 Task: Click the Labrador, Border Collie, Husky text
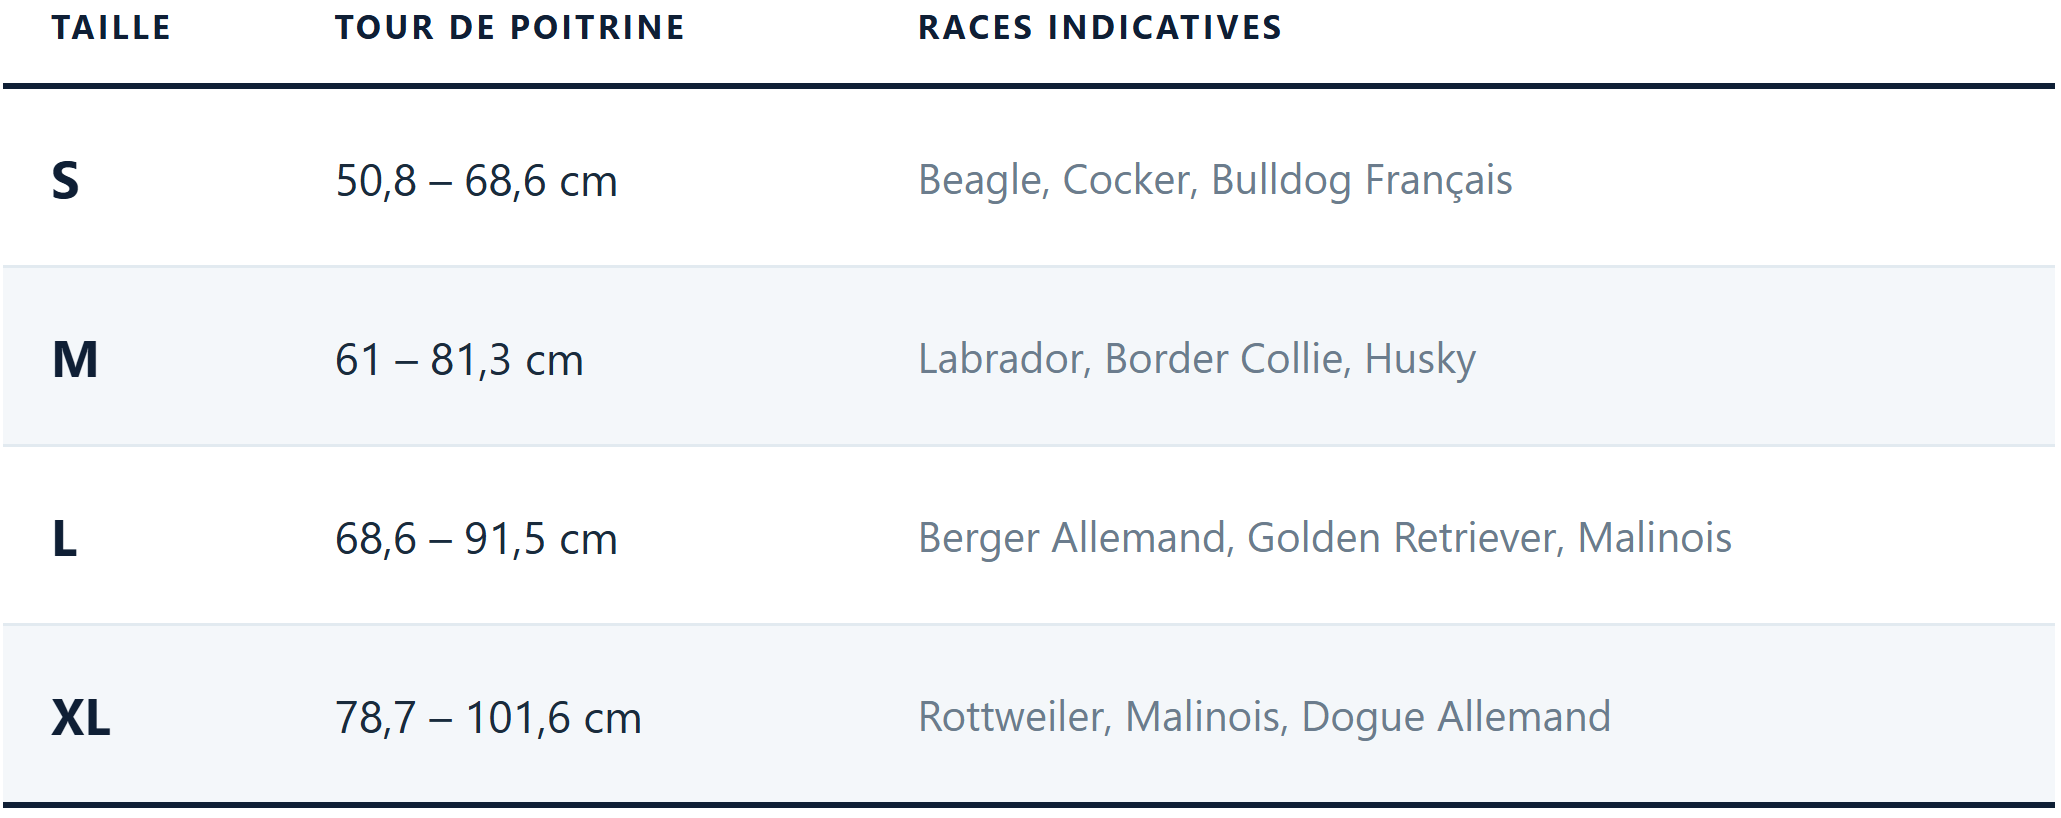(1197, 360)
